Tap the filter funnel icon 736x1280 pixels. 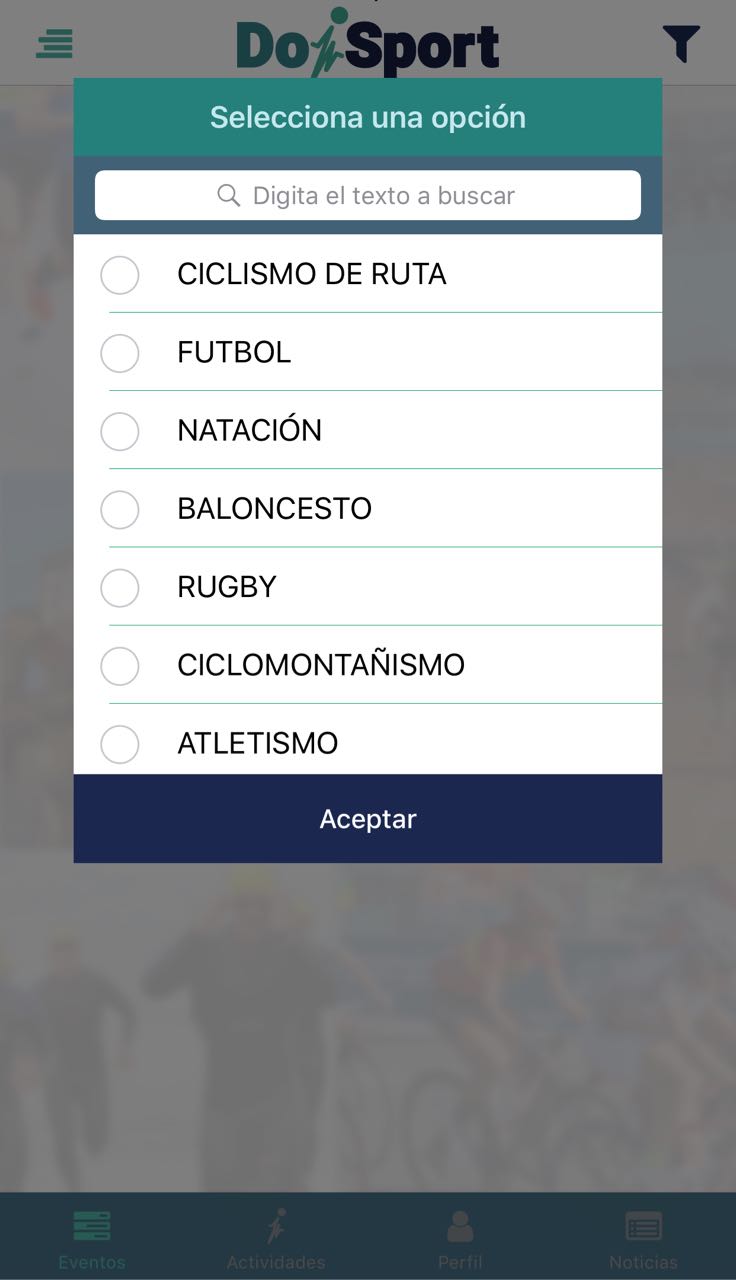(681, 44)
